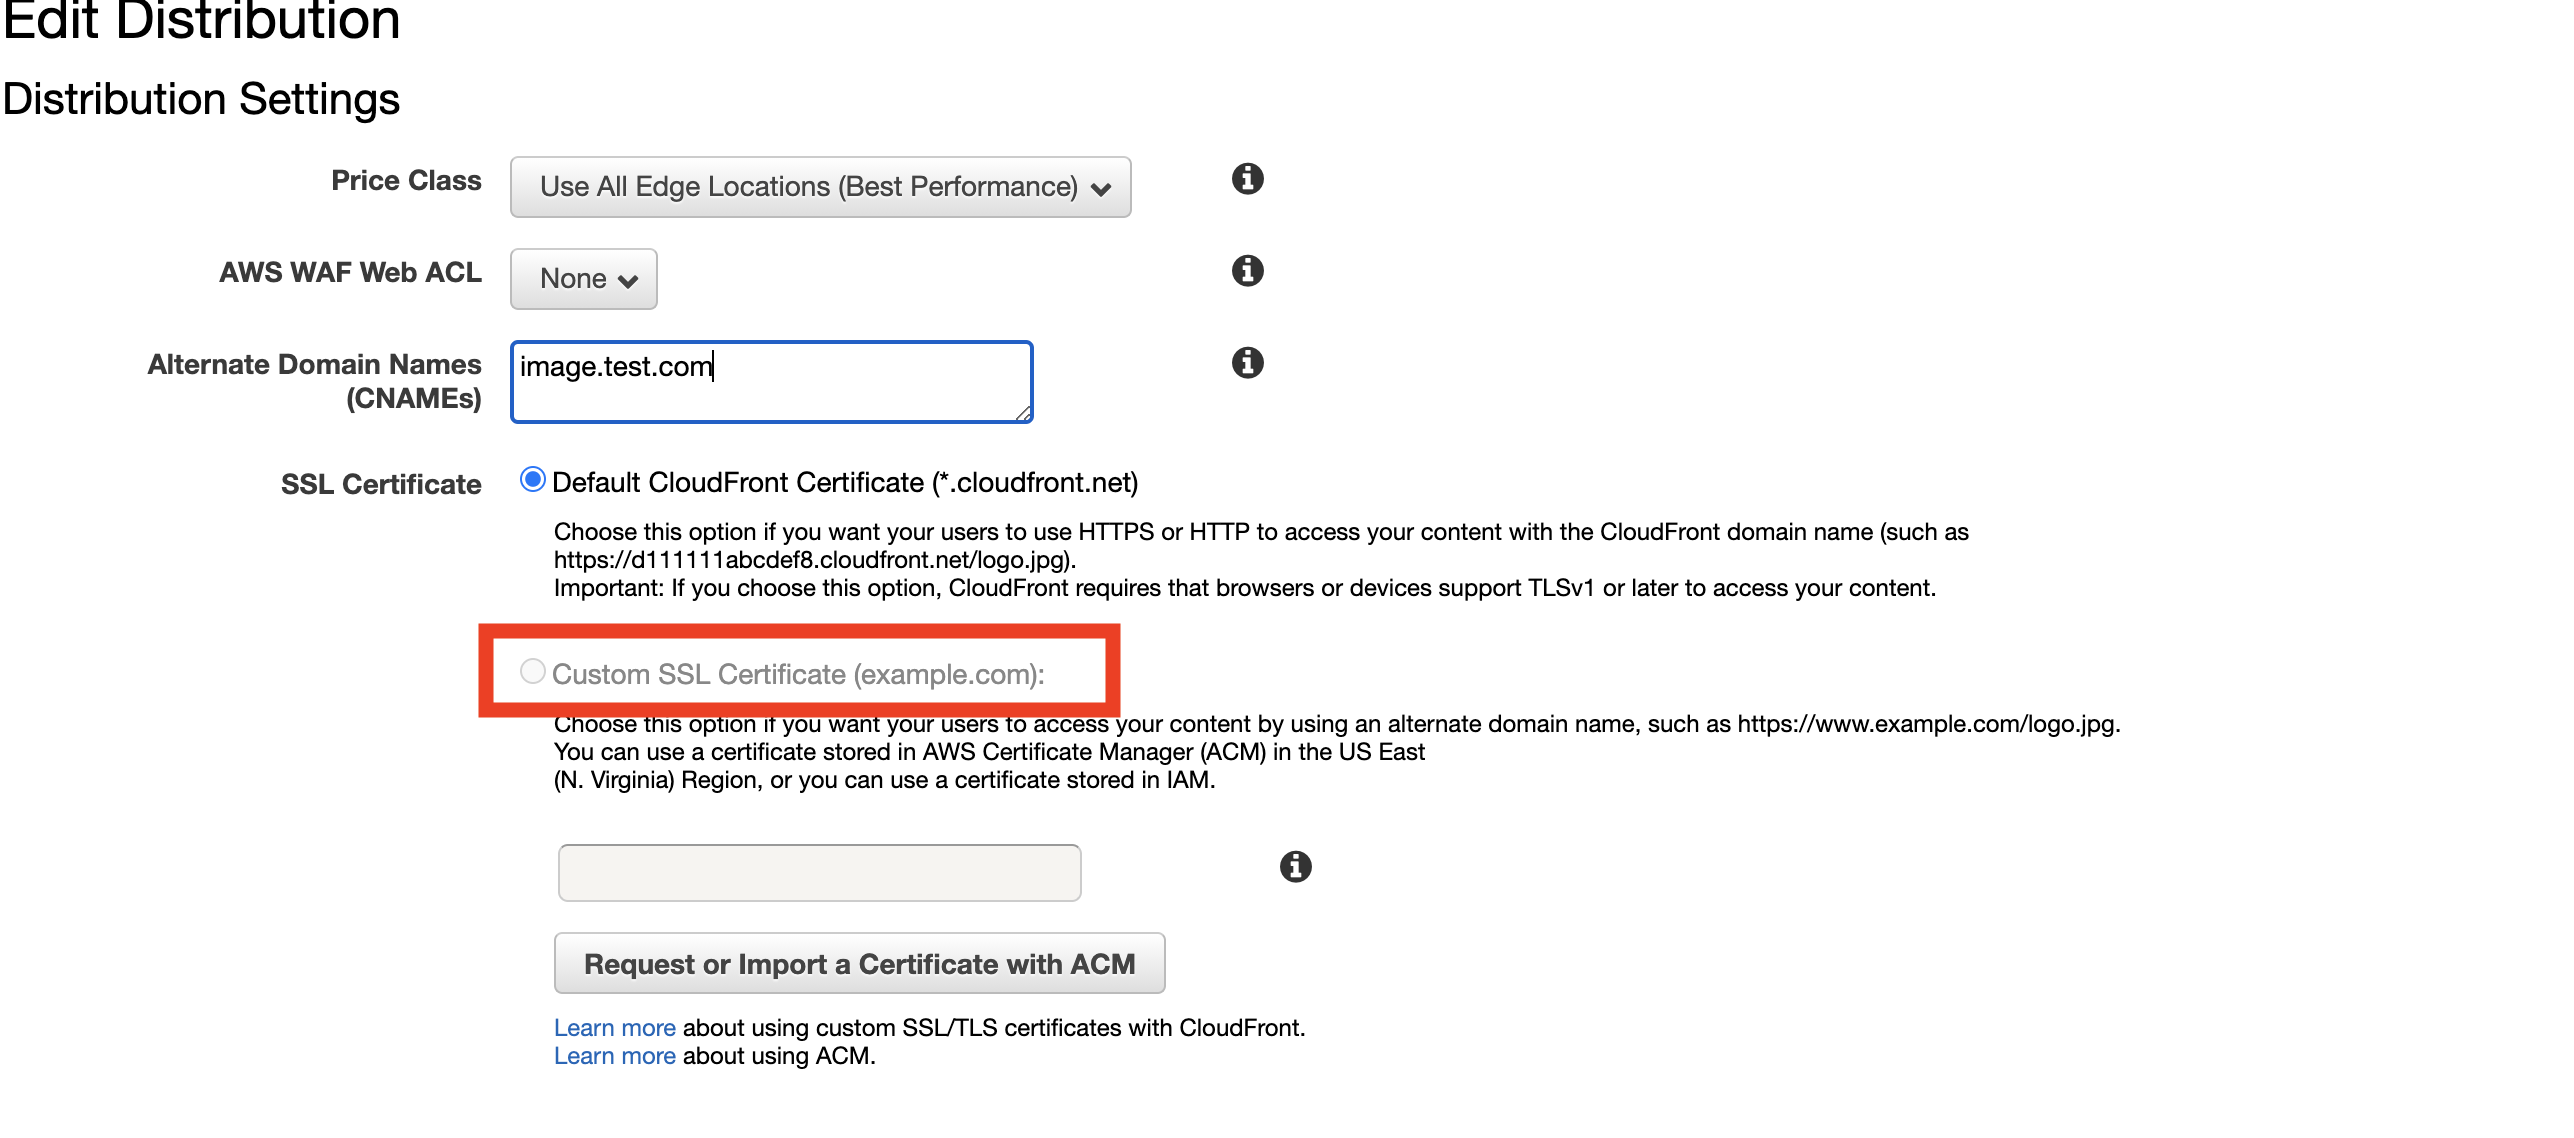This screenshot has width=2574, height=1138.
Task: Click the Edit Distribution page heading
Action: (201, 22)
